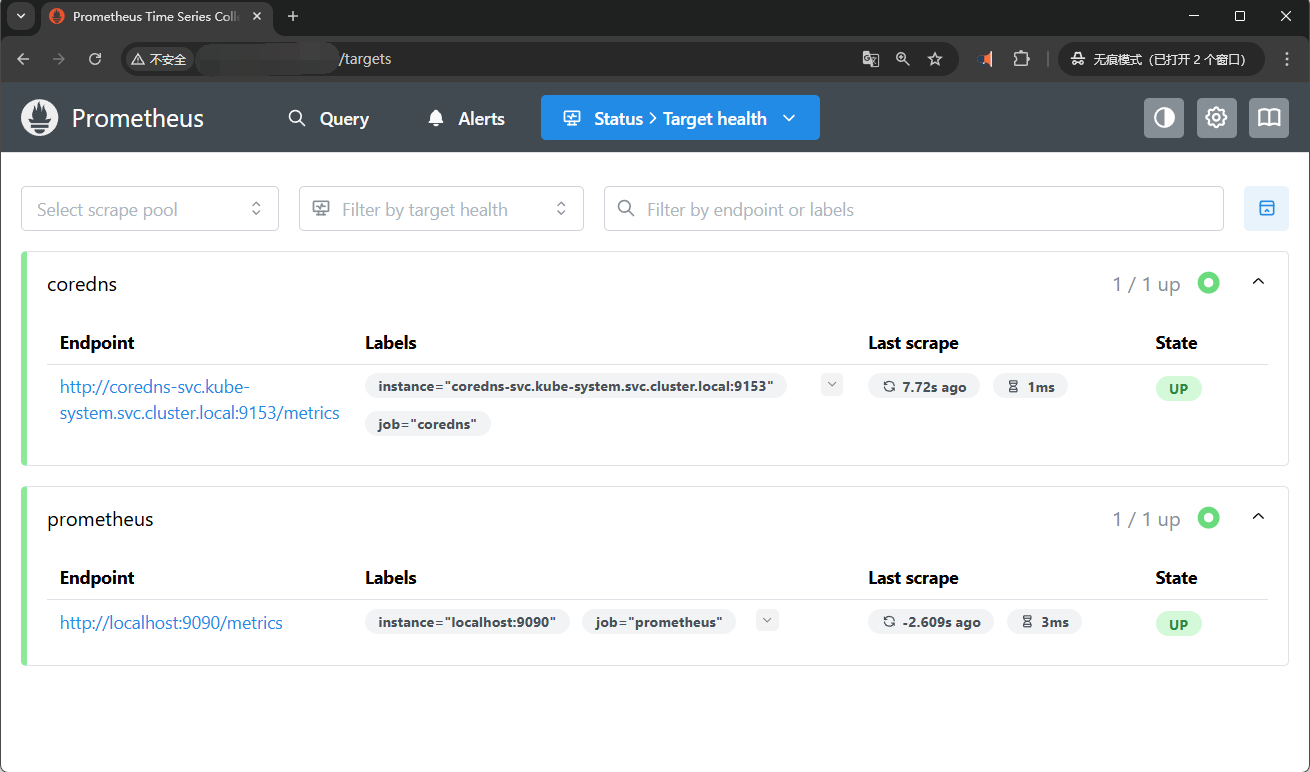This screenshot has height=772, width=1310.
Task: Focus the Filter by endpoint or labels field
Action: tap(914, 209)
